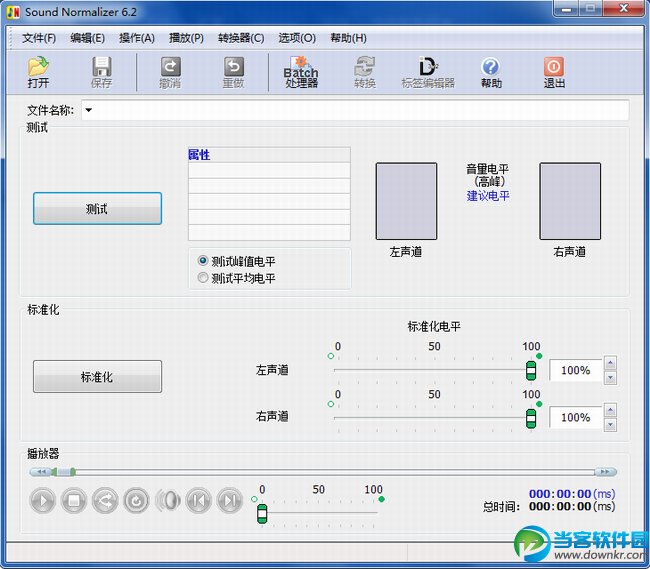Open the 文件(F) menu
This screenshot has height=569, width=650.
(x=39, y=38)
